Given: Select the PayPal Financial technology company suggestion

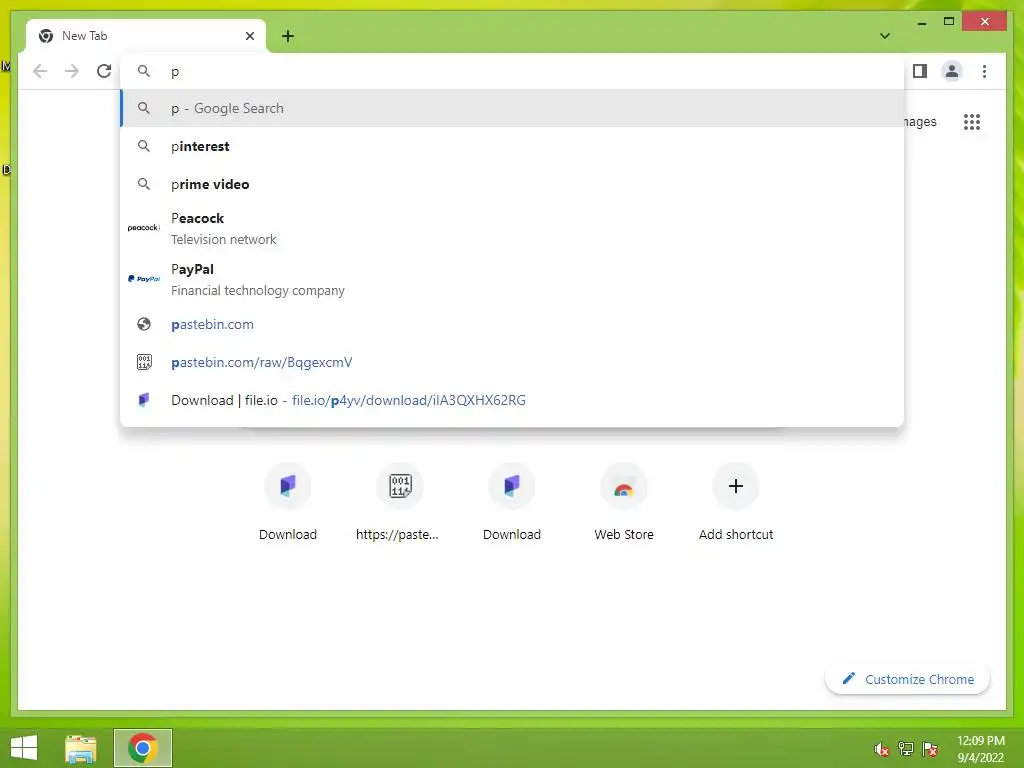Looking at the screenshot, I should [x=512, y=280].
